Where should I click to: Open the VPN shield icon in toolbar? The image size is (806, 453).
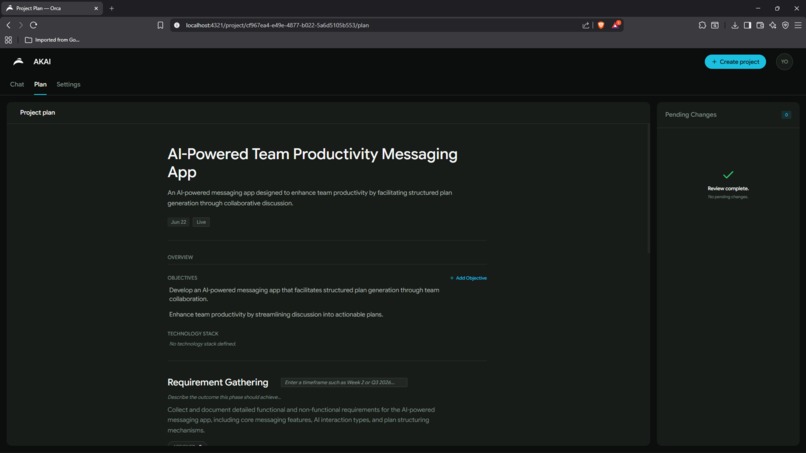point(785,25)
